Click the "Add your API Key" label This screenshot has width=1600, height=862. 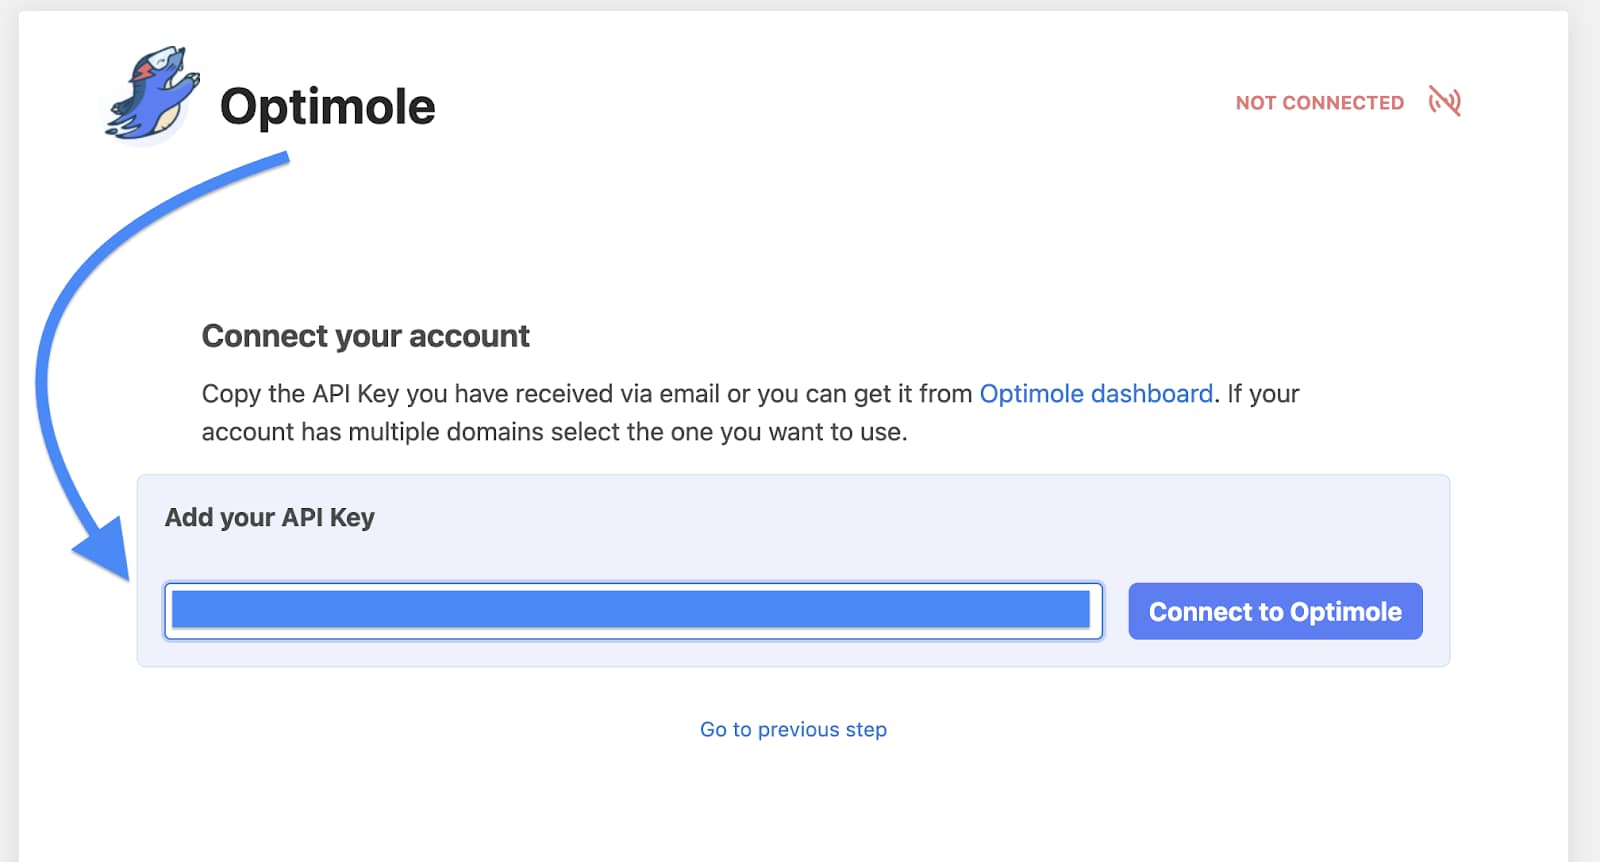pyautogui.click(x=269, y=518)
